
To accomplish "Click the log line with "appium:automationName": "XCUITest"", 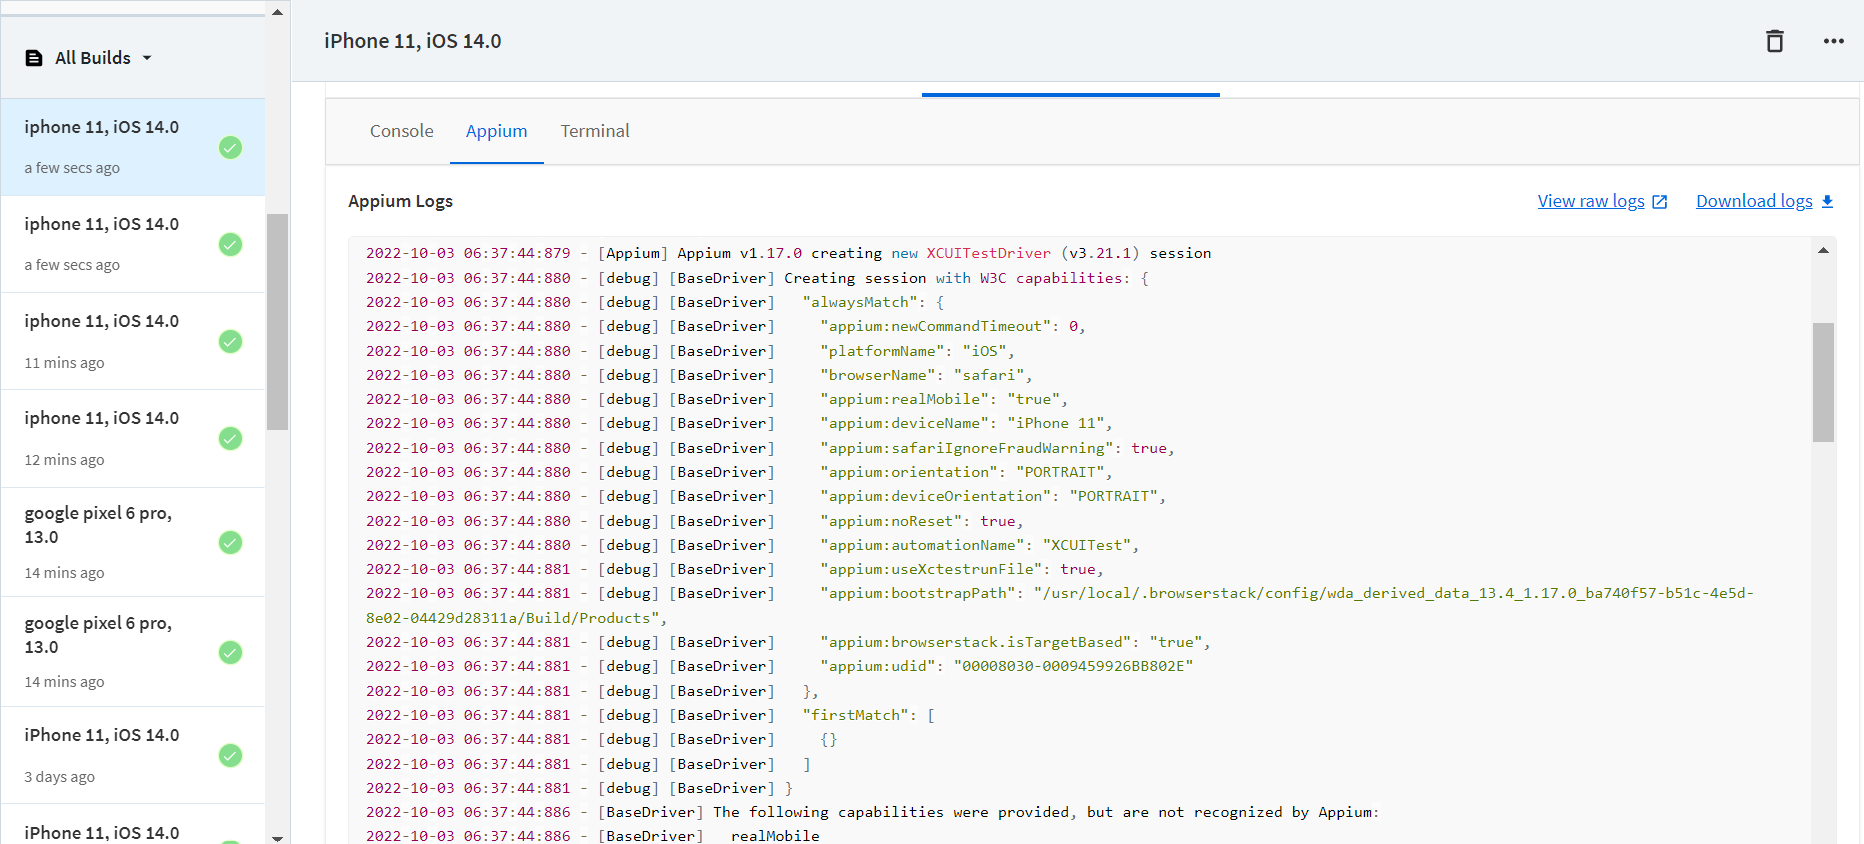I will click(753, 545).
